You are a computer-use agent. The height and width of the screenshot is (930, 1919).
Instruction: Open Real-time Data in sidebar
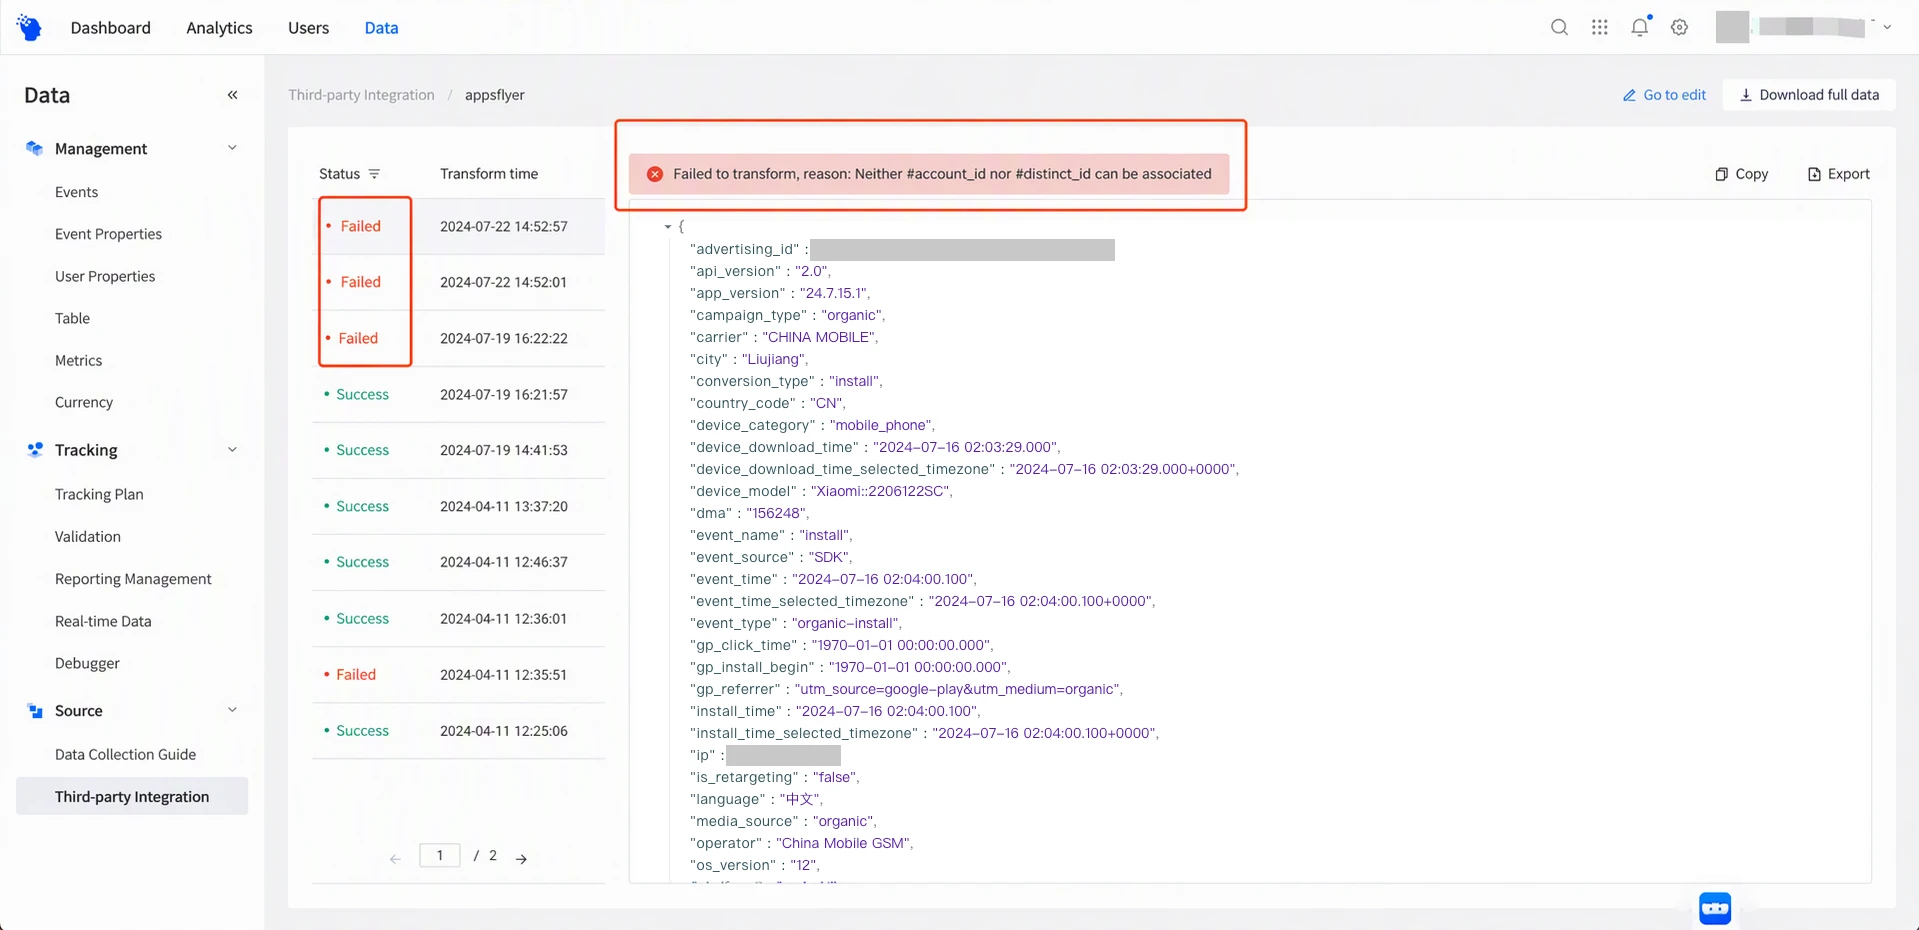[103, 621]
